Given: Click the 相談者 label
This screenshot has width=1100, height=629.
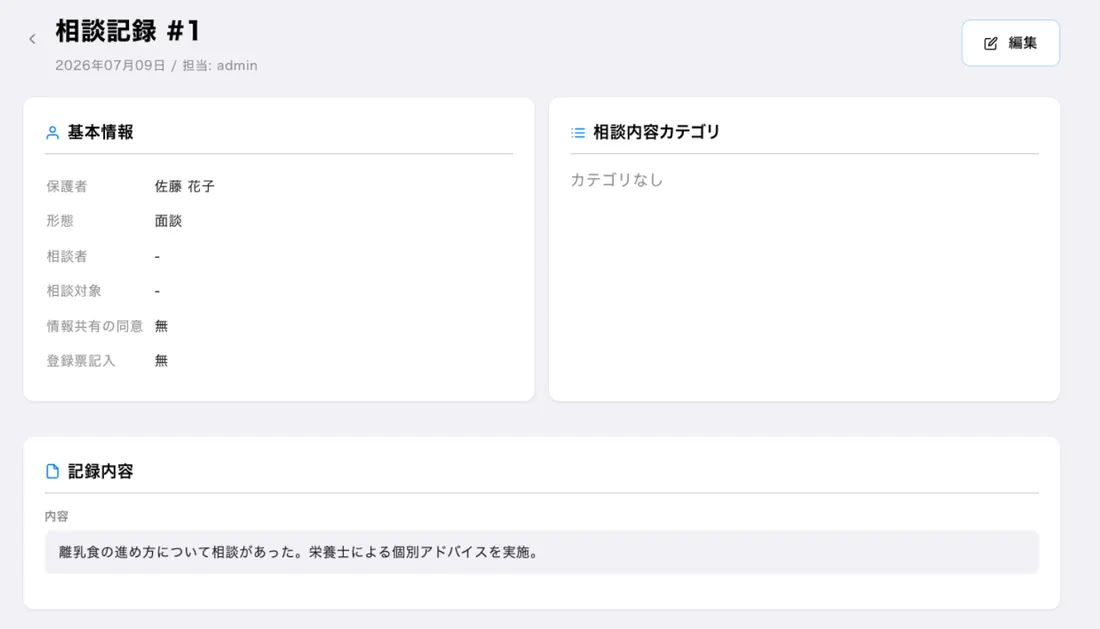Looking at the screenshot, I should (x=67, y=256).
